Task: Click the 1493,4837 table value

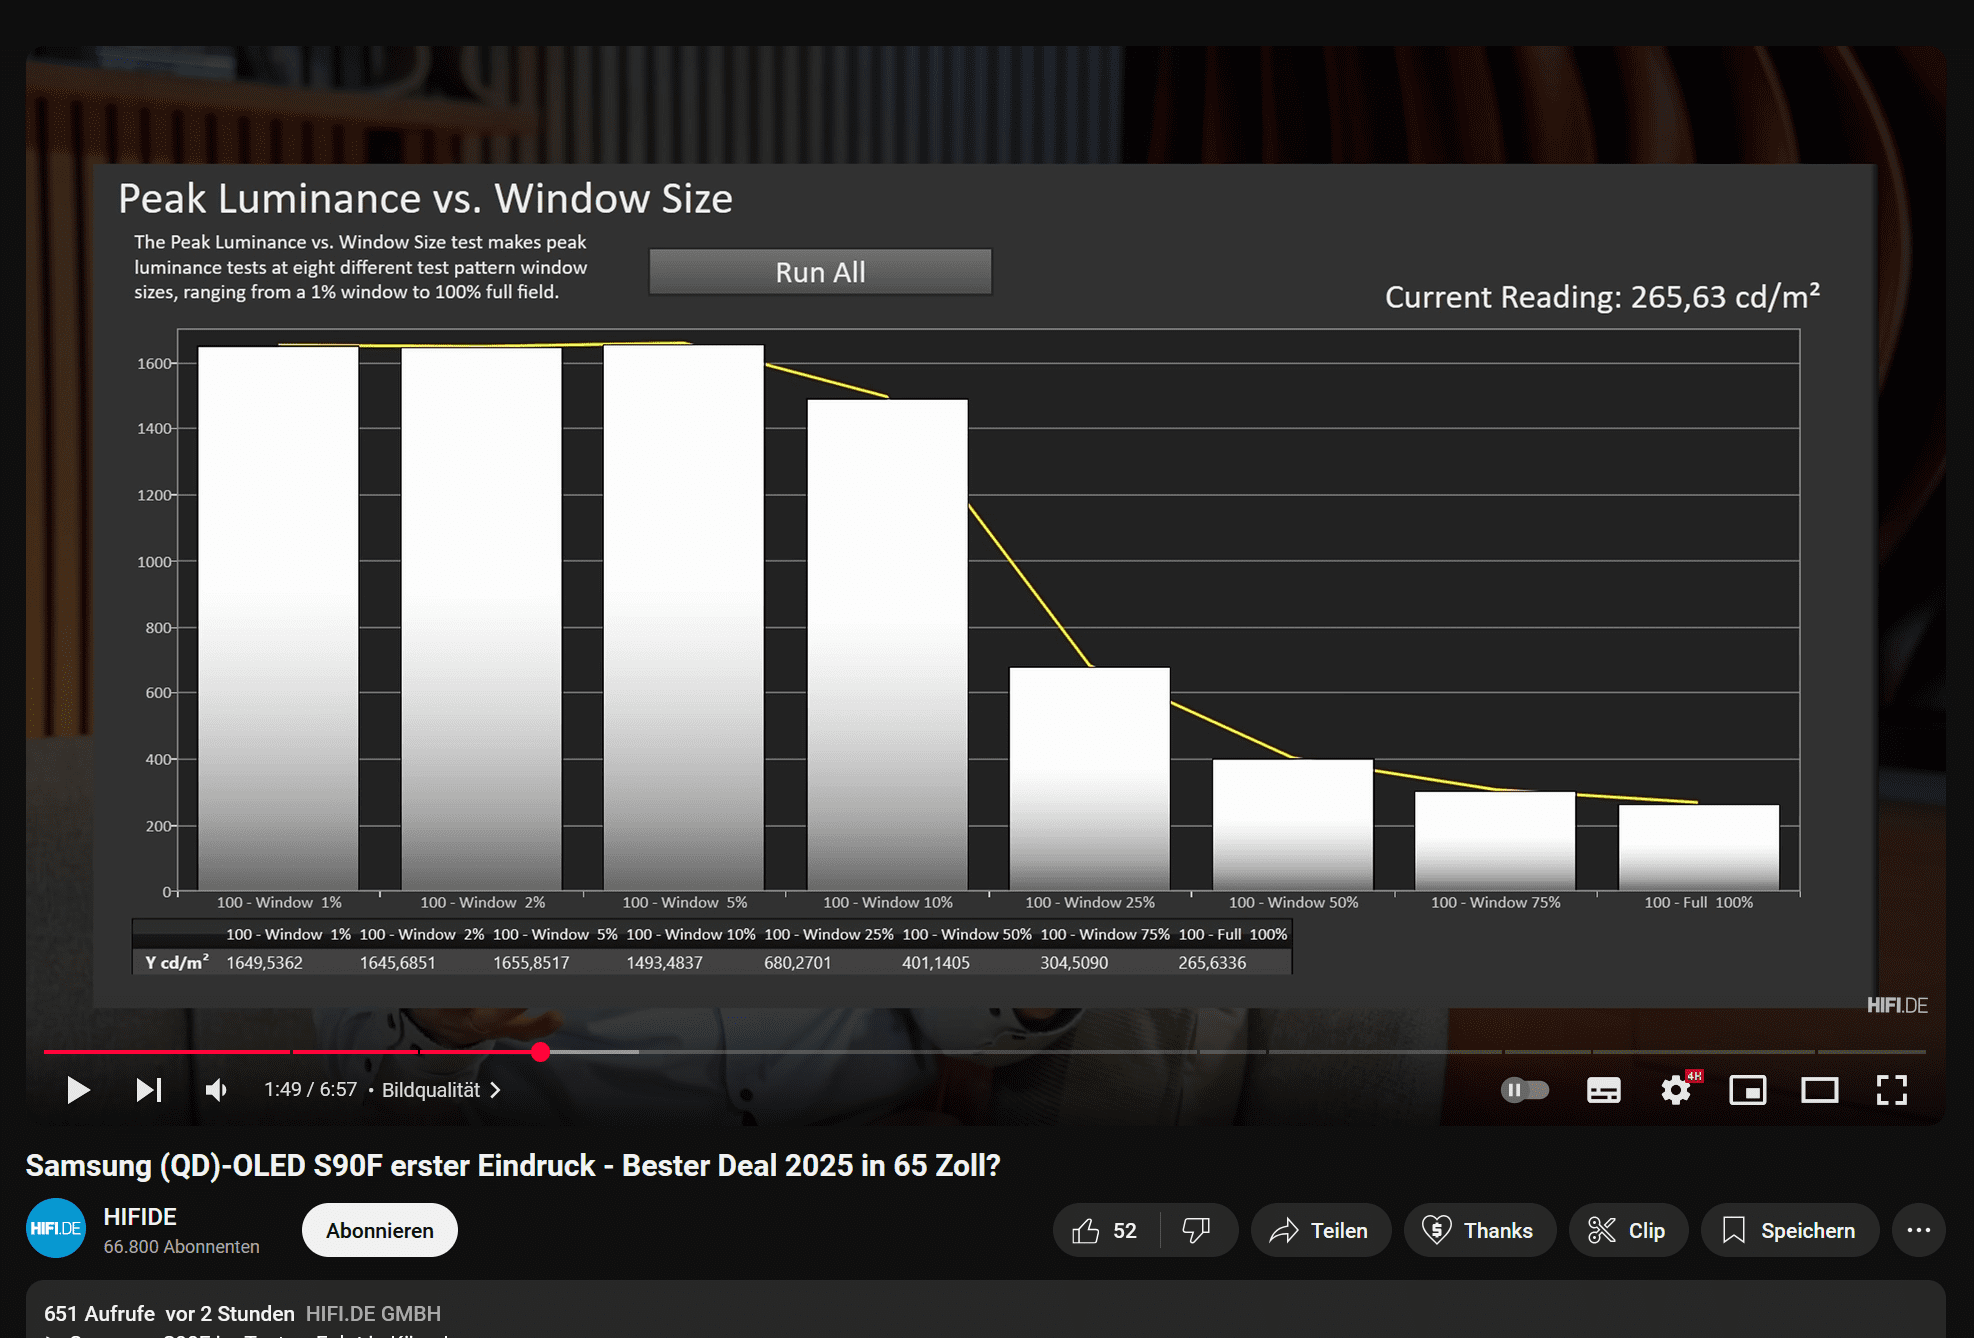Action: coord(665,963)
